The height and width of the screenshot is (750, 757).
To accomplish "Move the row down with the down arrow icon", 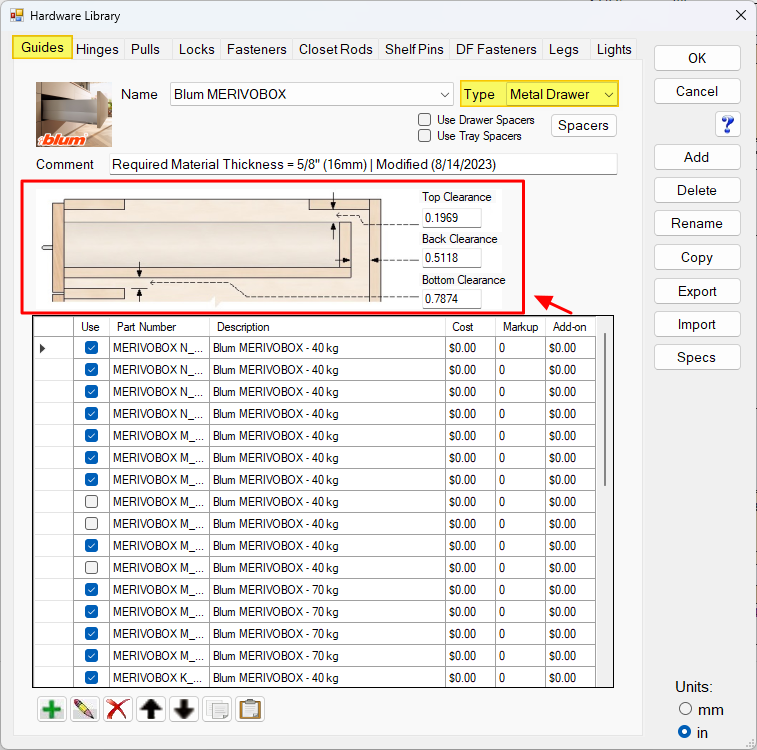I will tap(183, 709).
